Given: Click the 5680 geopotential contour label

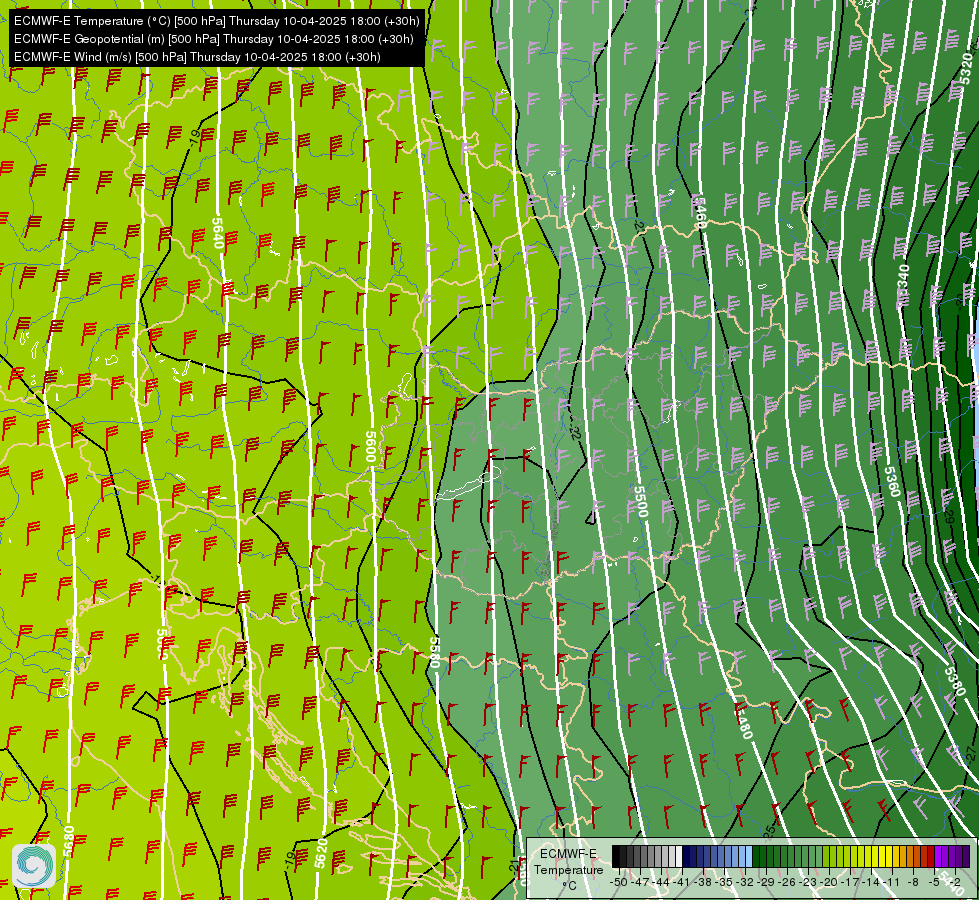Looking at the screenshot, I should [69, 841].
